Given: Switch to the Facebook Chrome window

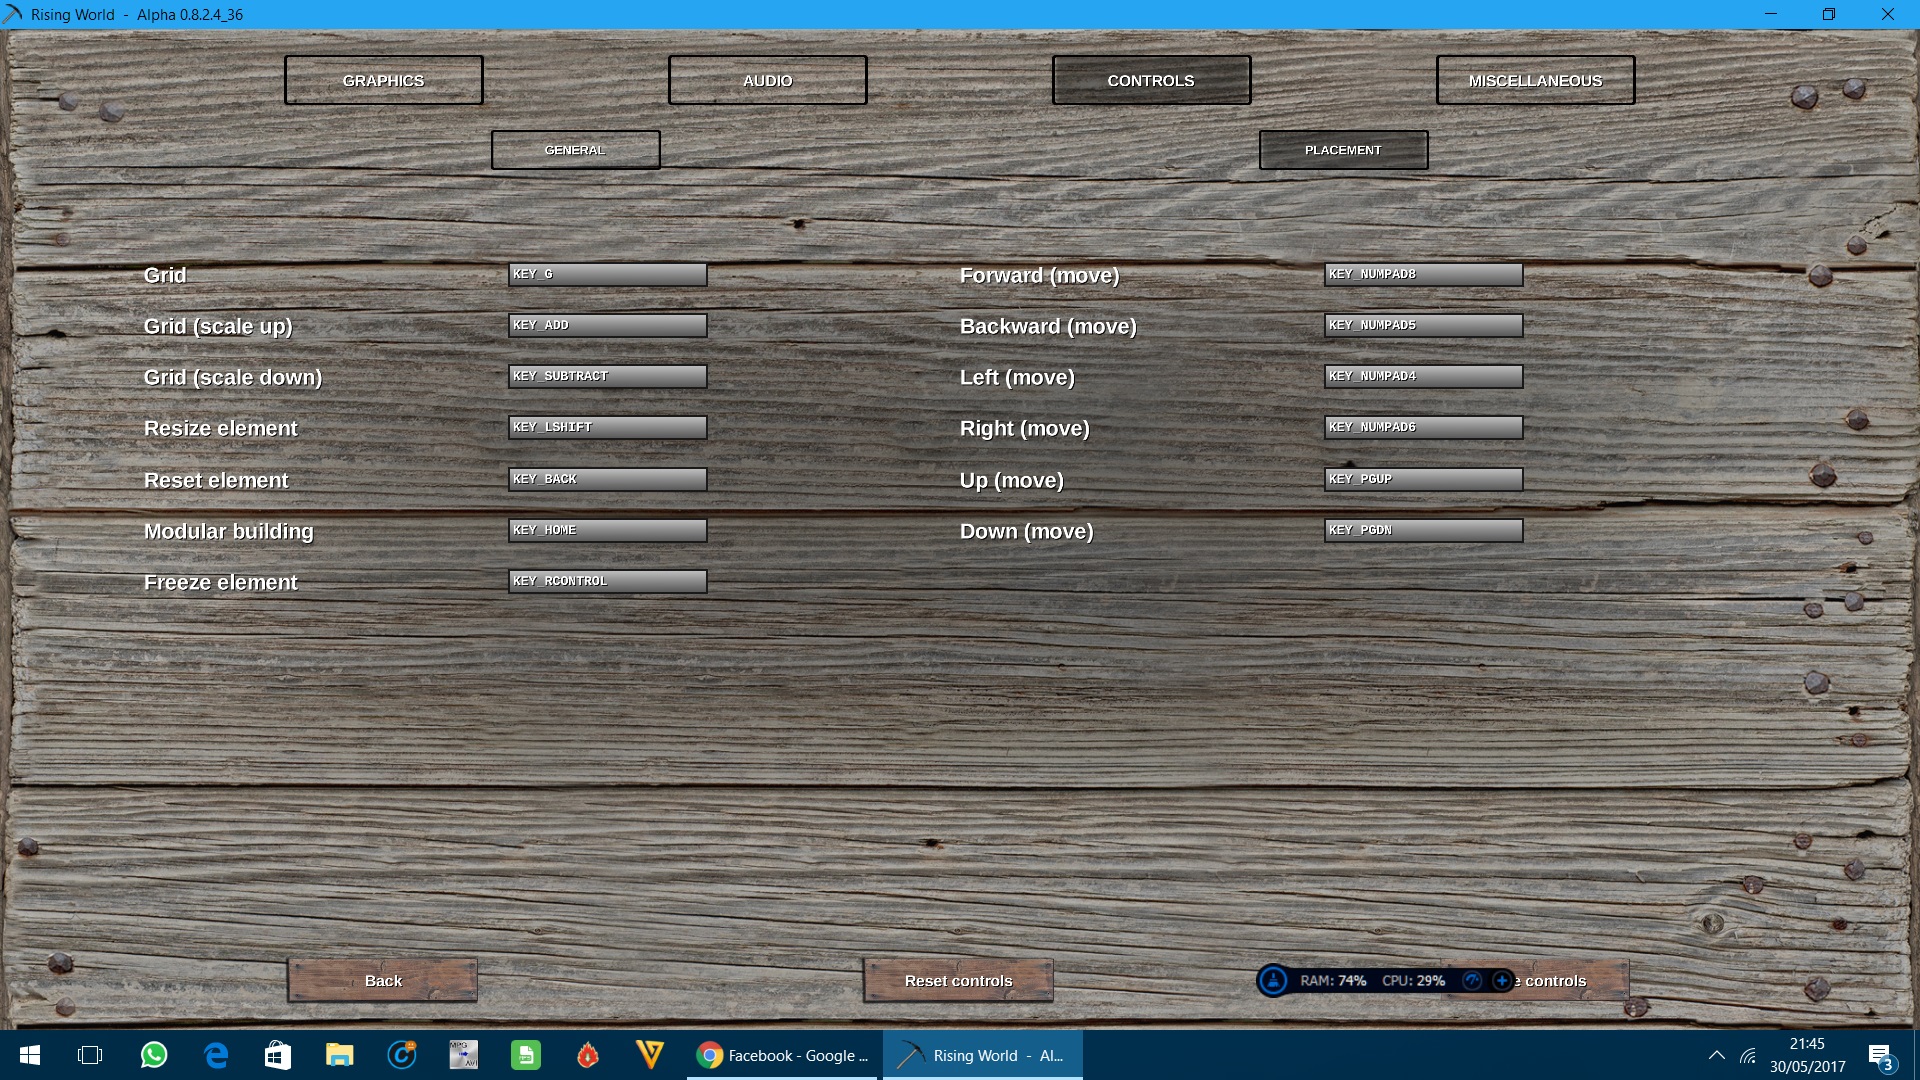Looking at the screenshot, I should click(x=783, y=1055).
